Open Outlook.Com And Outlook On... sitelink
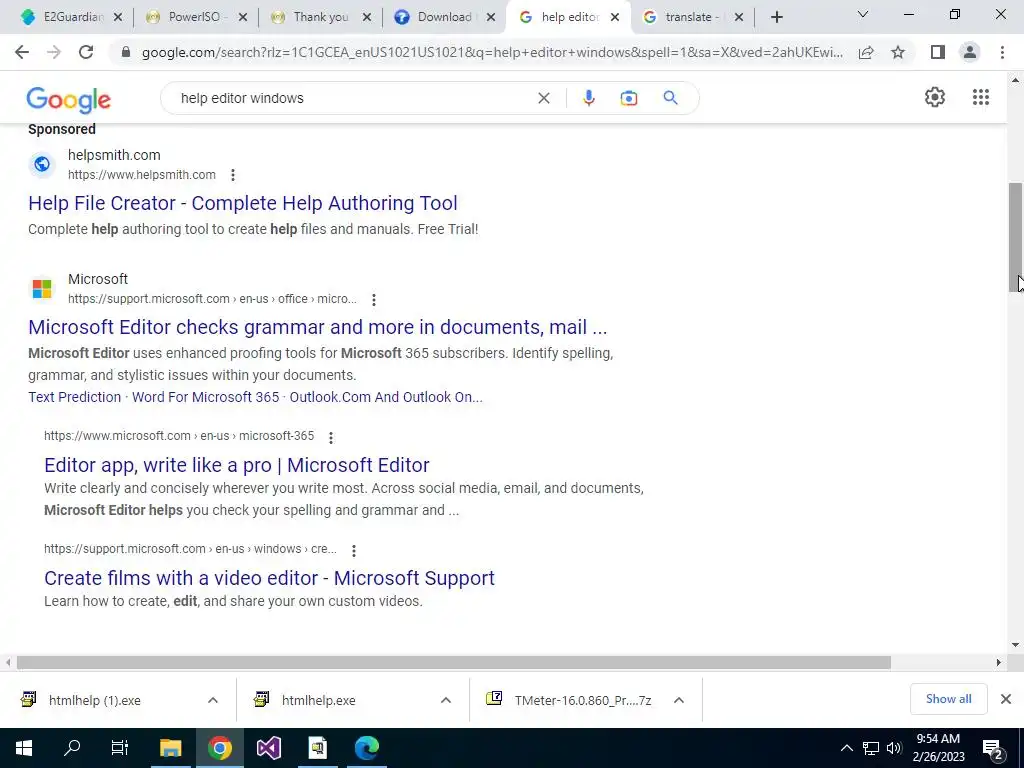Screen dimensions: 1024x768 386,397
